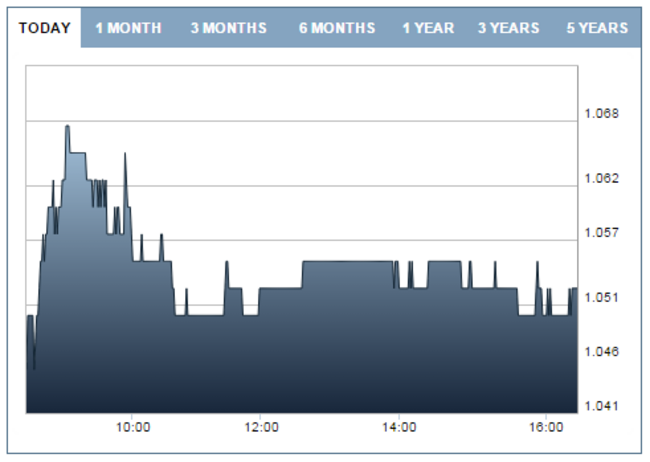The width and height of the screenshot is (650, 462).
Task: Click the 16:00 time label
Action: 544,428
